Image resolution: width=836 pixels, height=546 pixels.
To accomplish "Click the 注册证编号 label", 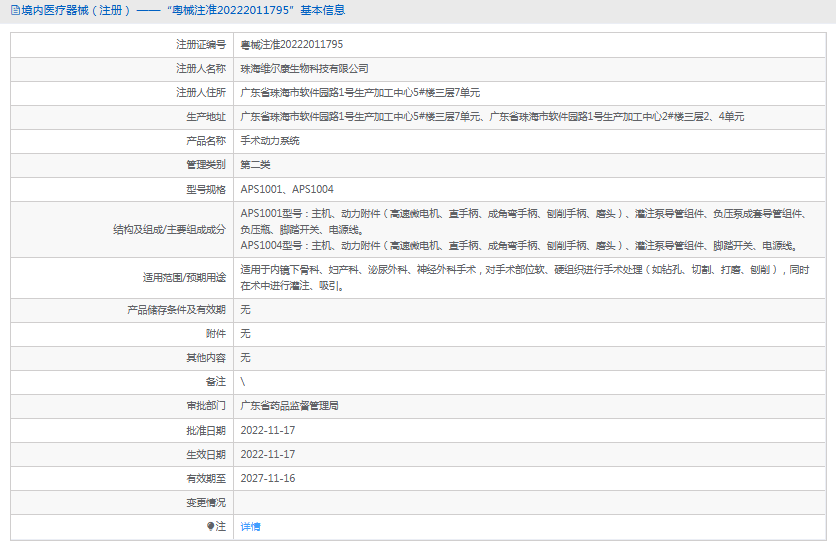I will [201, 45].
